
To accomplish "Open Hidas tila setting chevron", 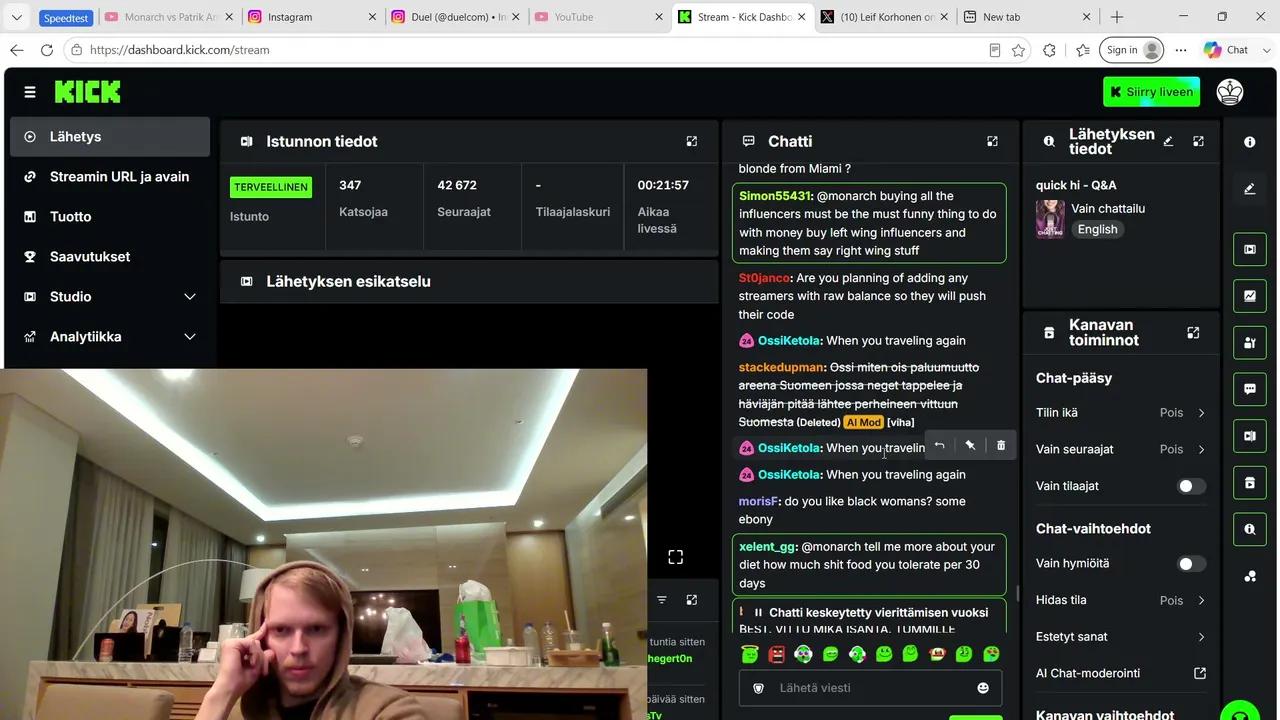I will (1201, 601).
